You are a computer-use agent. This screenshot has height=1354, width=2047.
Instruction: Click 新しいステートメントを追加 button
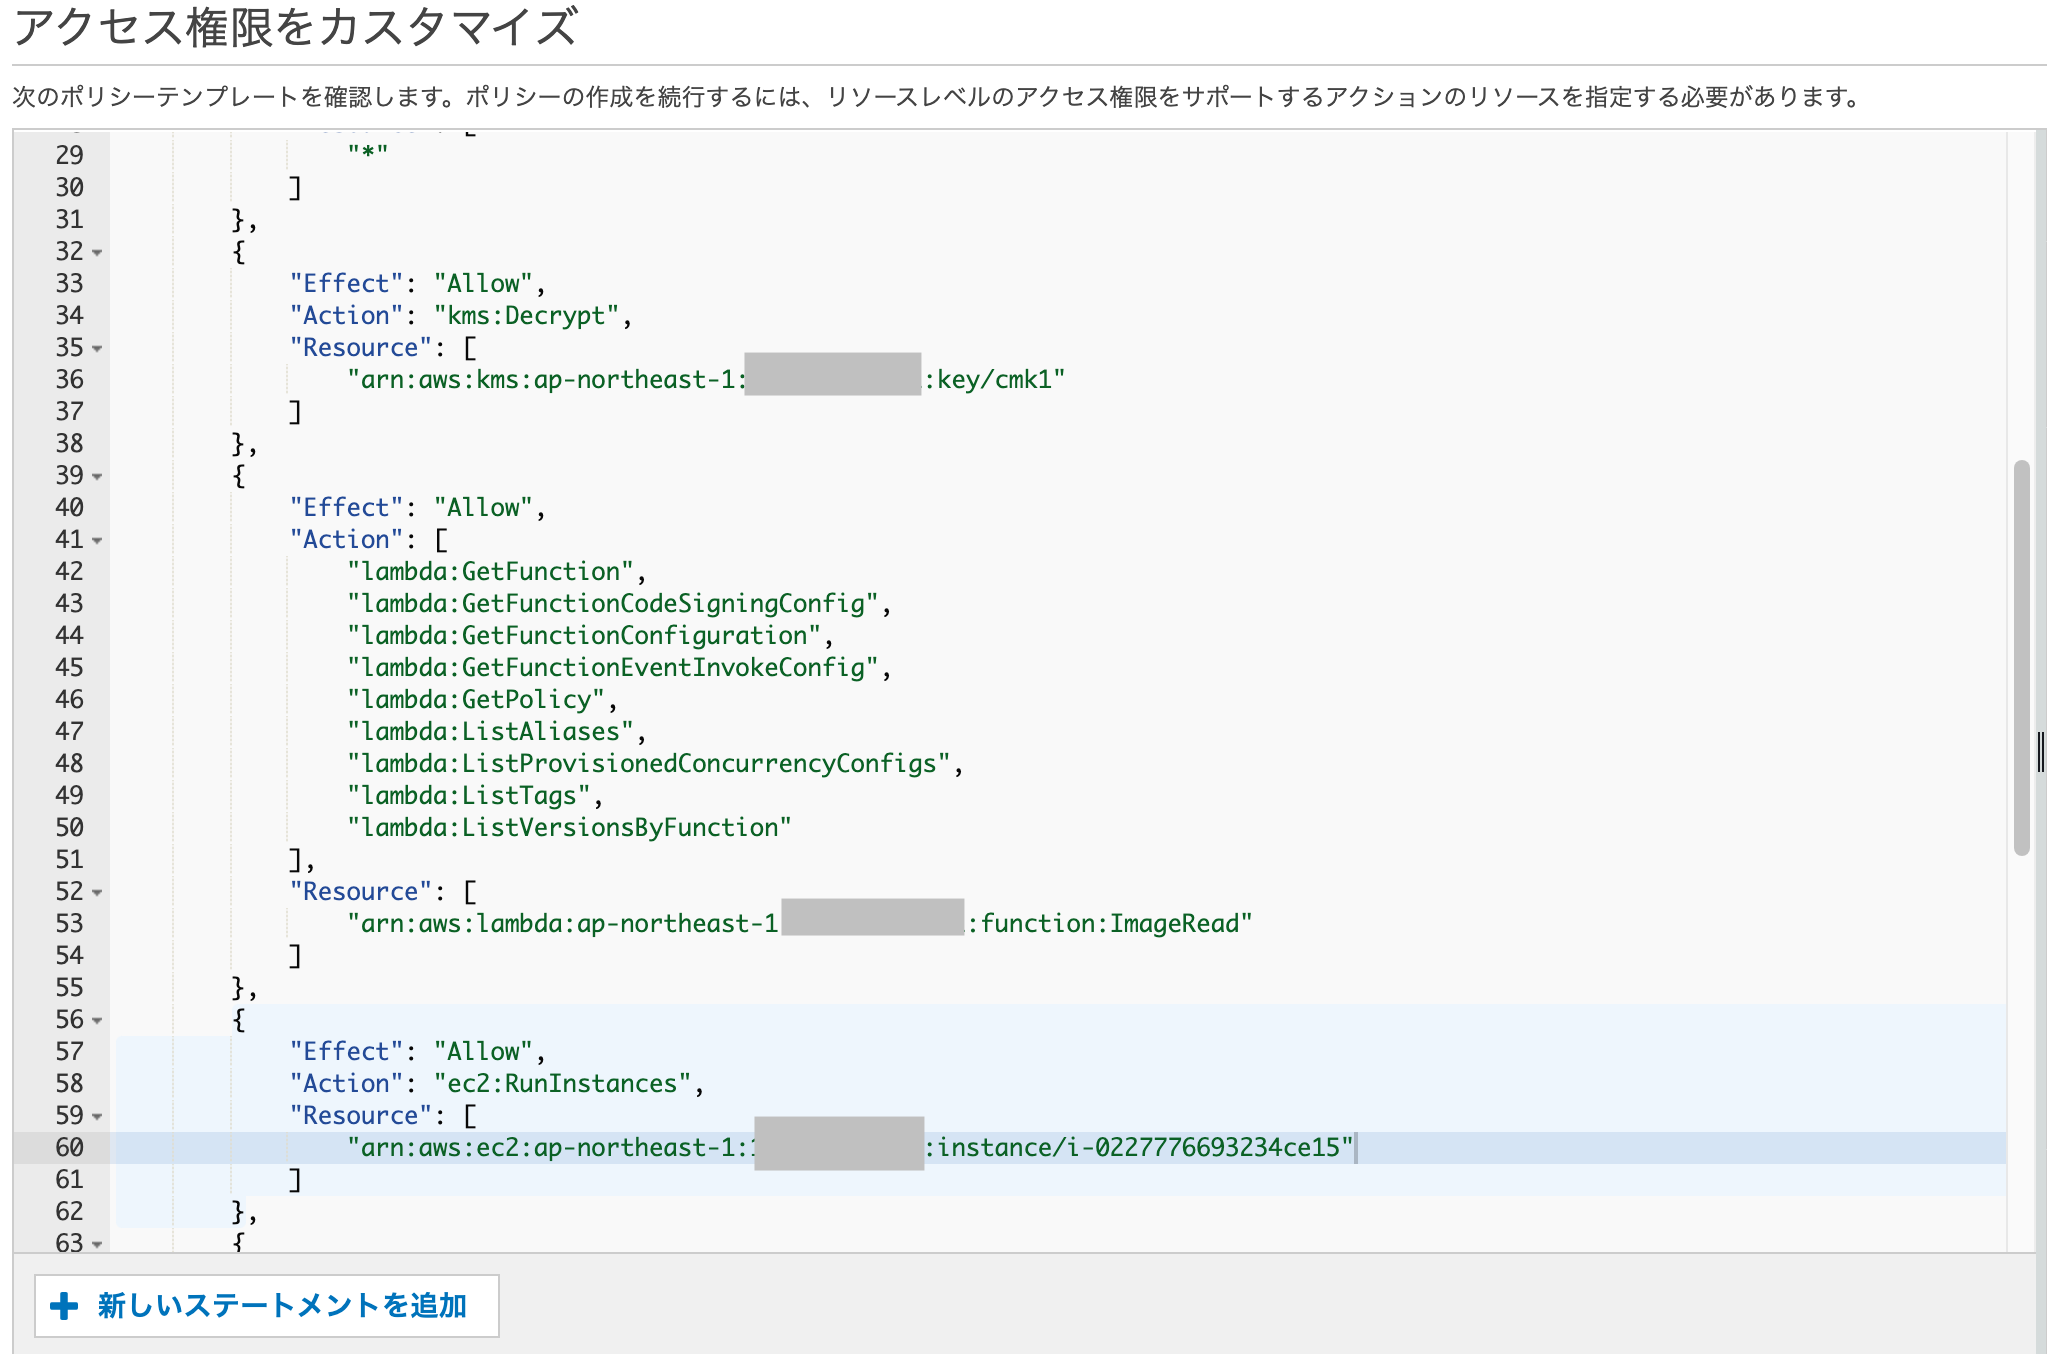280,1306
